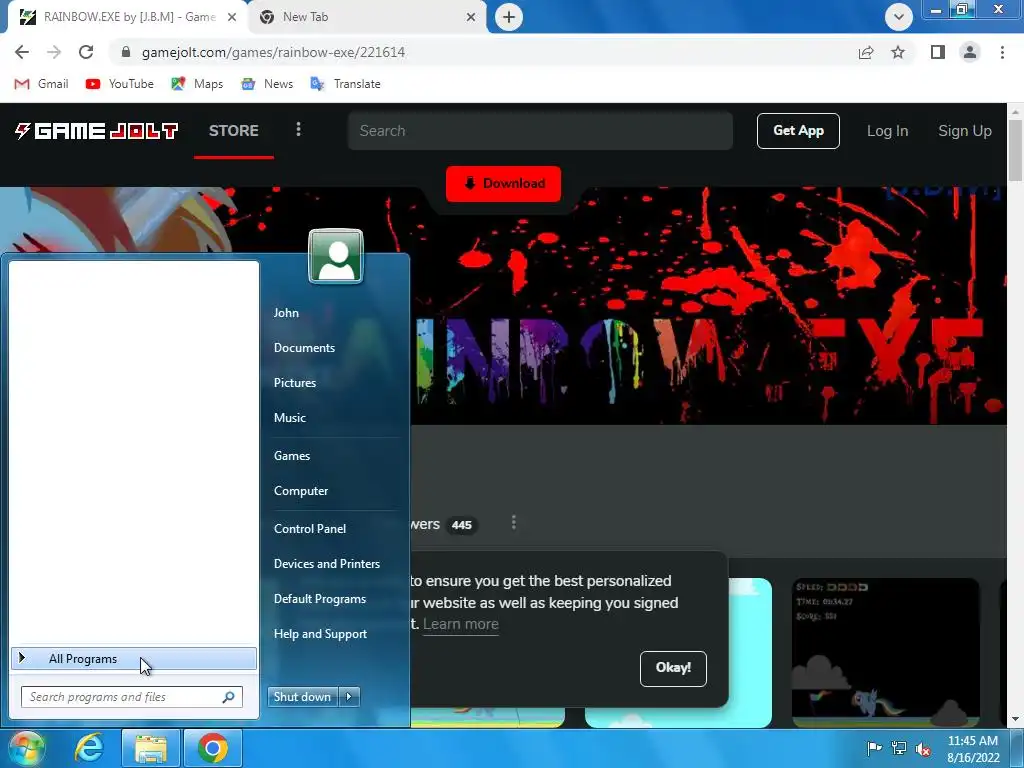Share this page via address bar icon
The height and width of the screenshot is (768, 1024).
pos(866,52)
